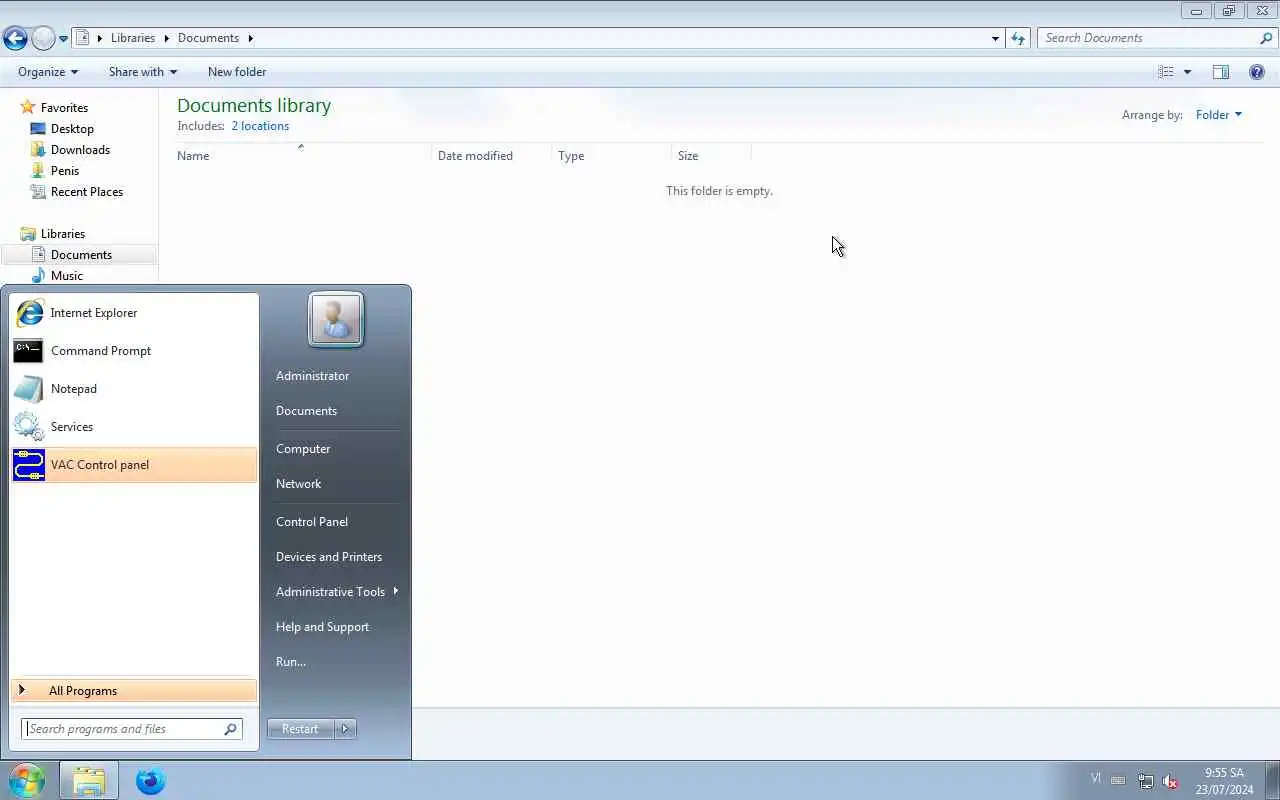
Task: Open Network from Start menu
Action: (x=298, y=484)
